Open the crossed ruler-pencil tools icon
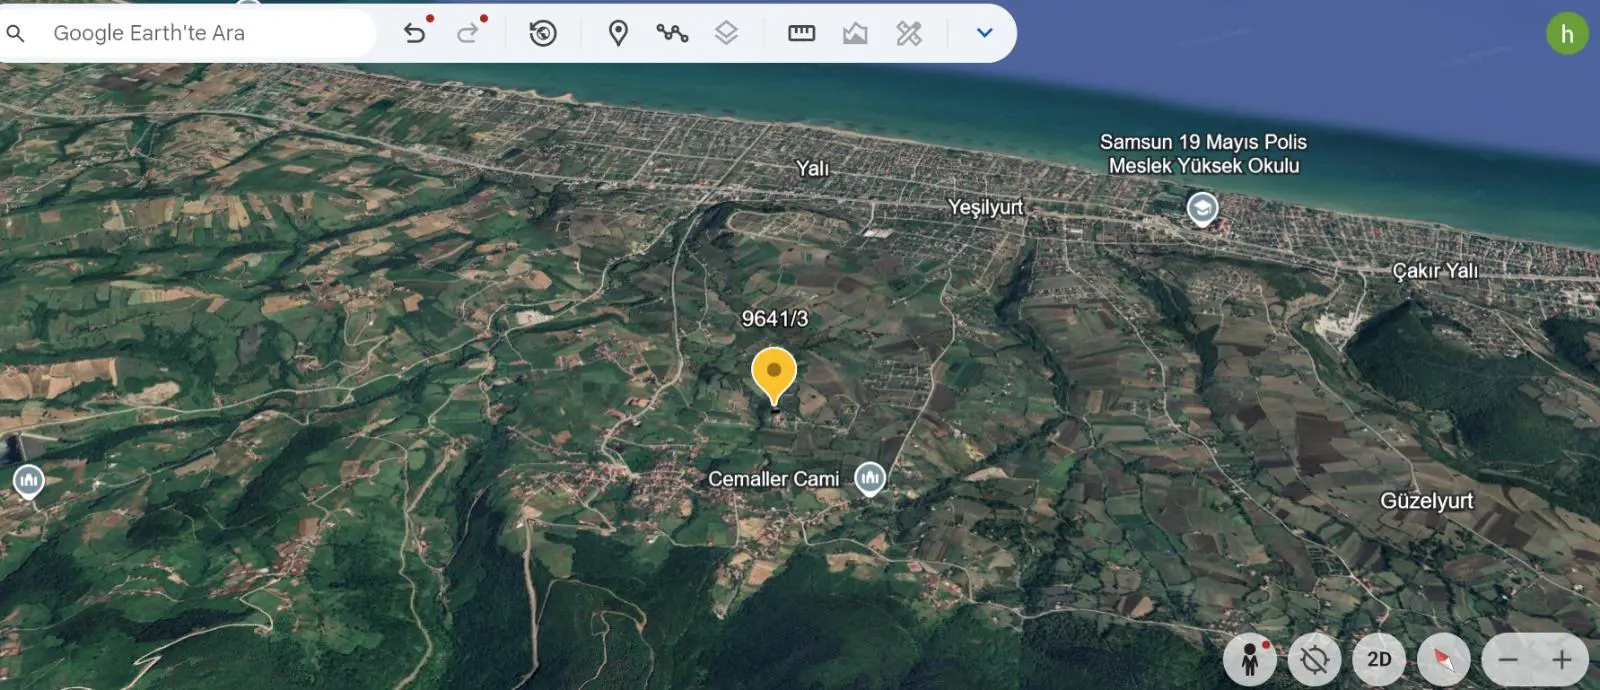Viewport: 1600px width, 690px height. pyautogui.click(x=909, y=33)
